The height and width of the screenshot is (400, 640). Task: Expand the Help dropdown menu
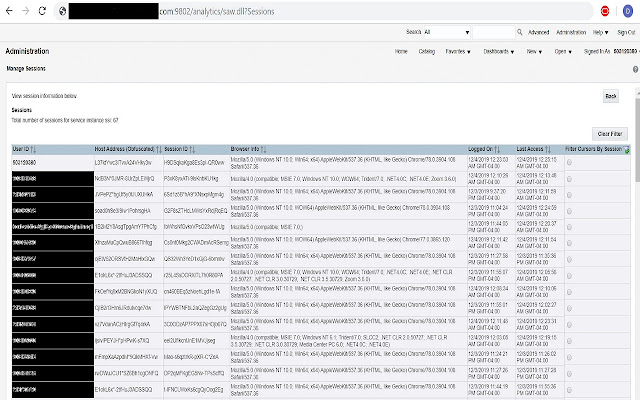[600, 32]
